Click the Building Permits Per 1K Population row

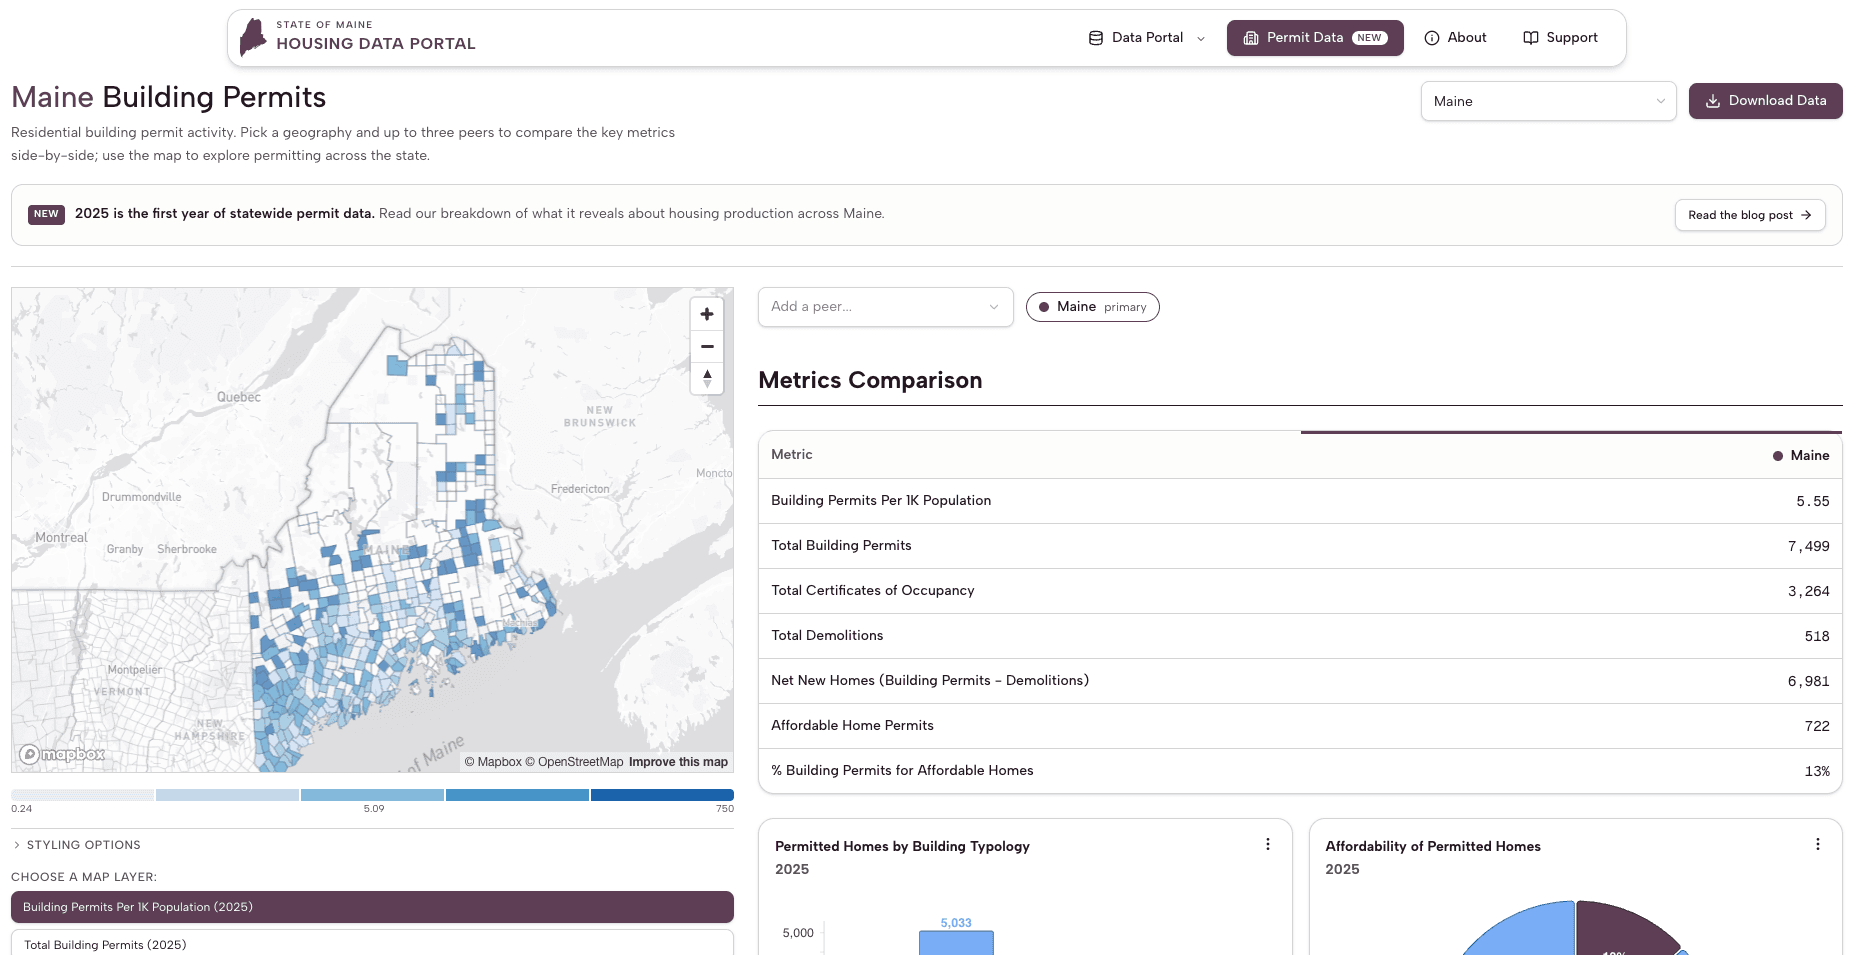pos(1300,501)
